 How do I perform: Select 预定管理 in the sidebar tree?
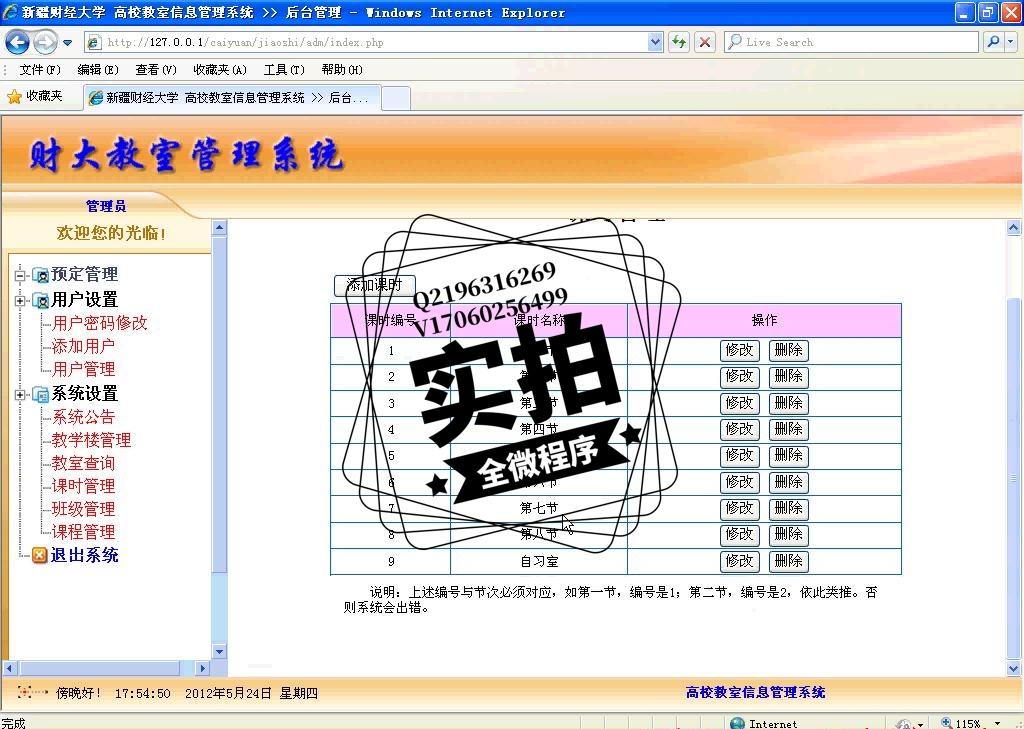(x=84, y=274)
